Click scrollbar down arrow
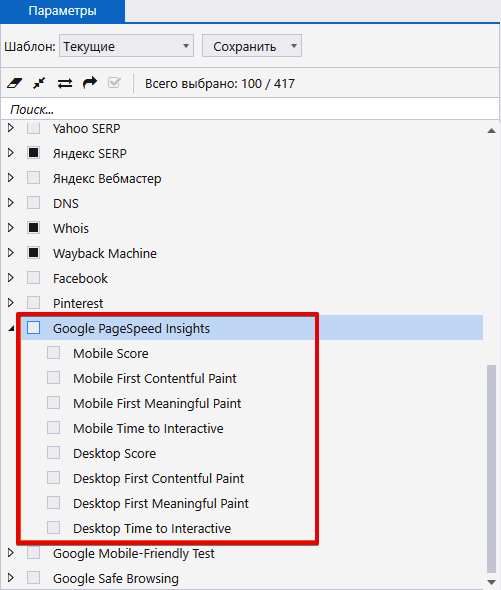Viewport: 501px width, 590px height. [x=491, y=582]
